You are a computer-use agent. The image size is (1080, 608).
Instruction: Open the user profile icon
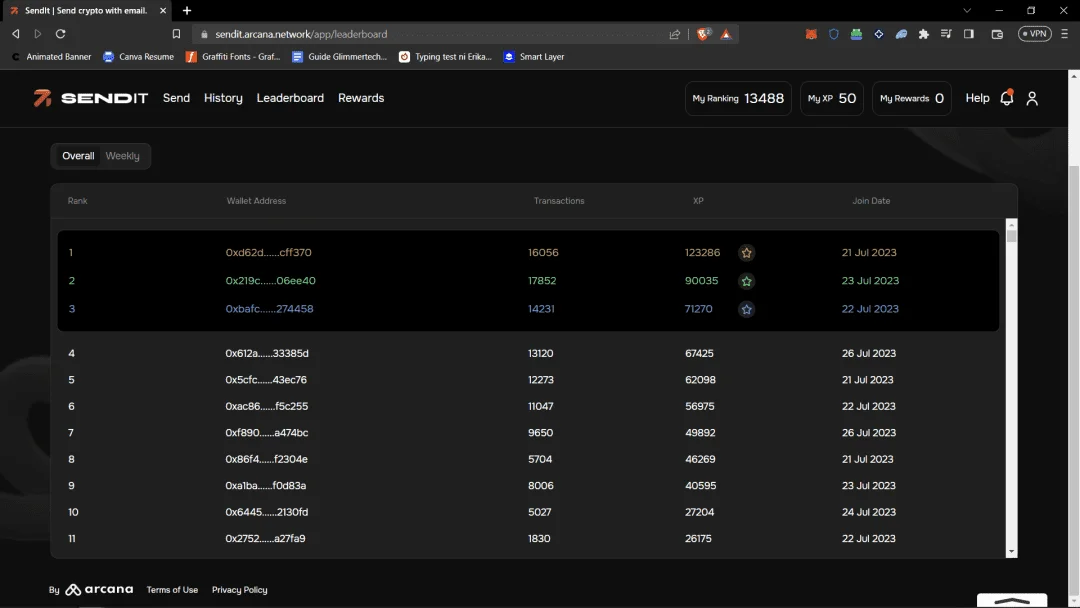1032,98
